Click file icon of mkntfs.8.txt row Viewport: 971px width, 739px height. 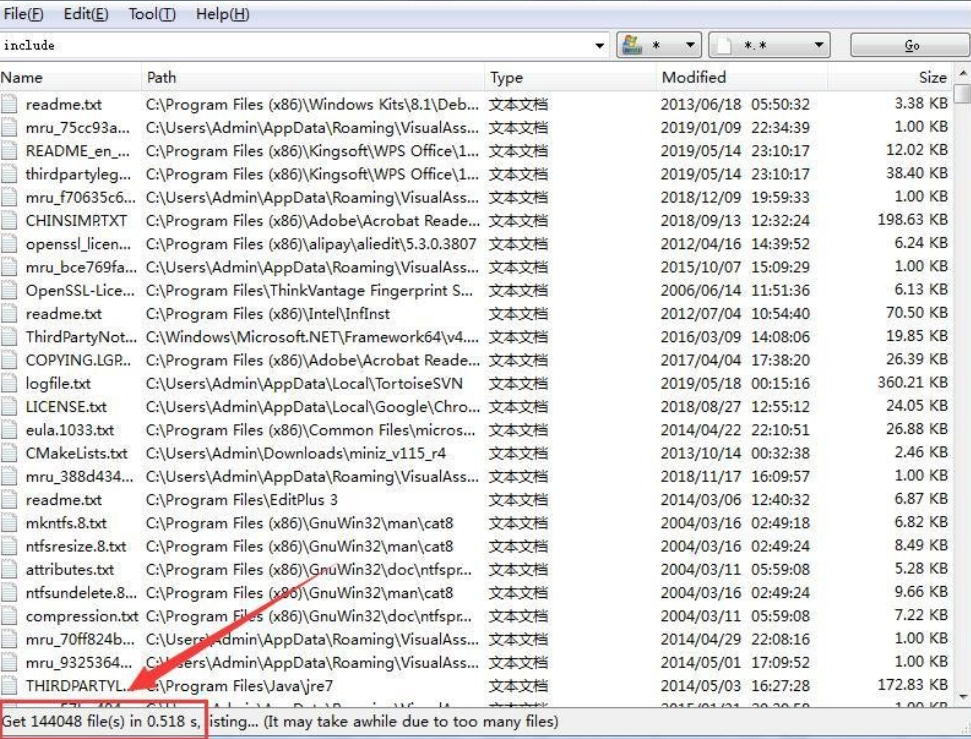[x=9, y=523]
